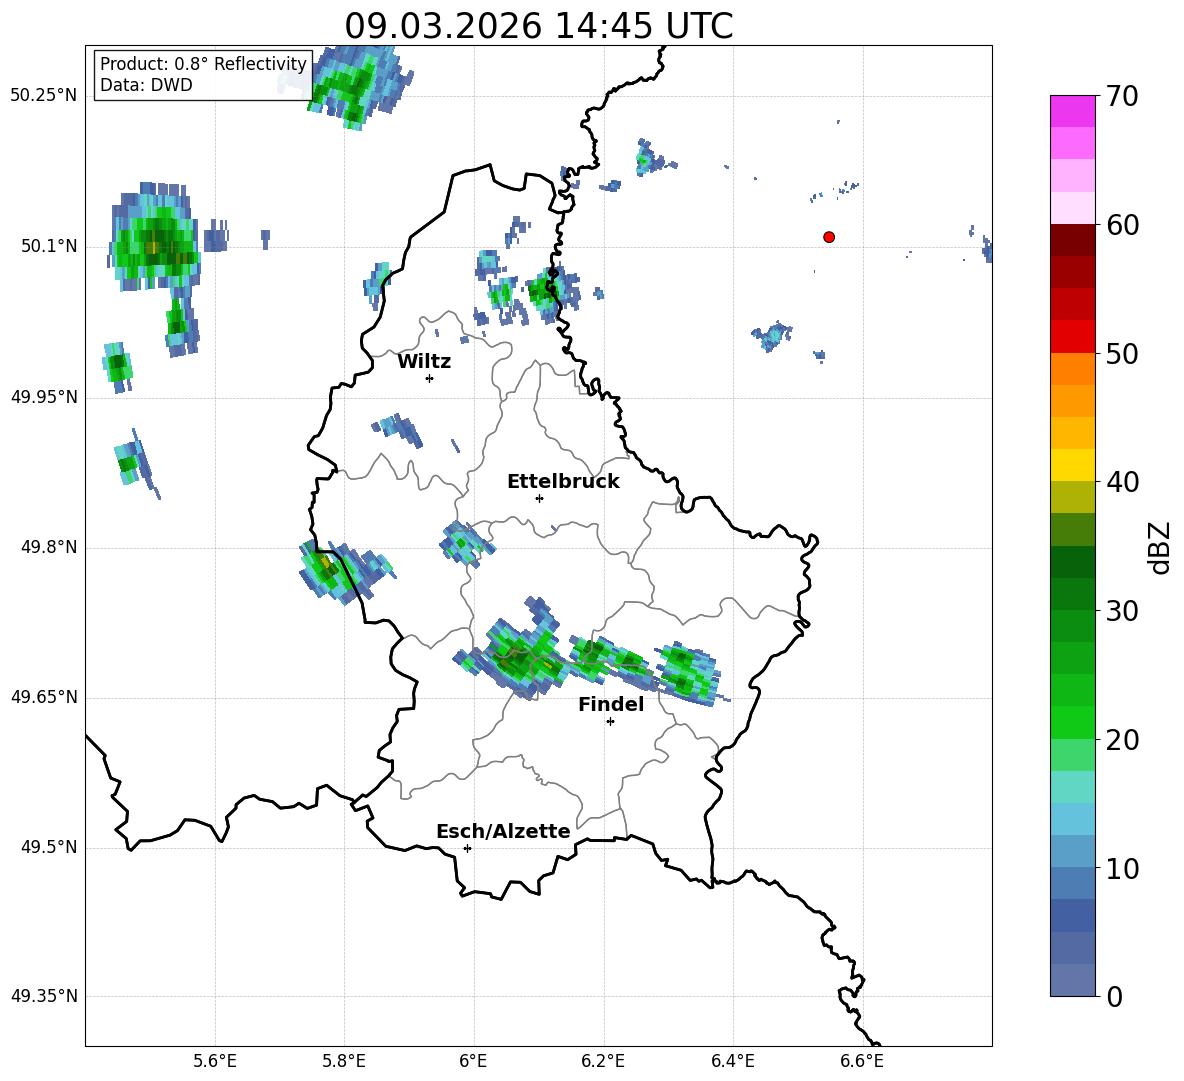This screenshot has height=1081, width=1184.
Task: Click the colorbar 50 tick label
Action: click(1122, 353)
